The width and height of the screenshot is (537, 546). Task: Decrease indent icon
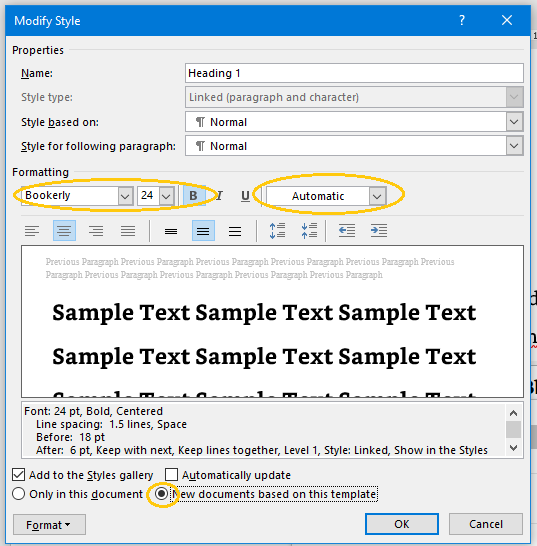pos(347,231)
